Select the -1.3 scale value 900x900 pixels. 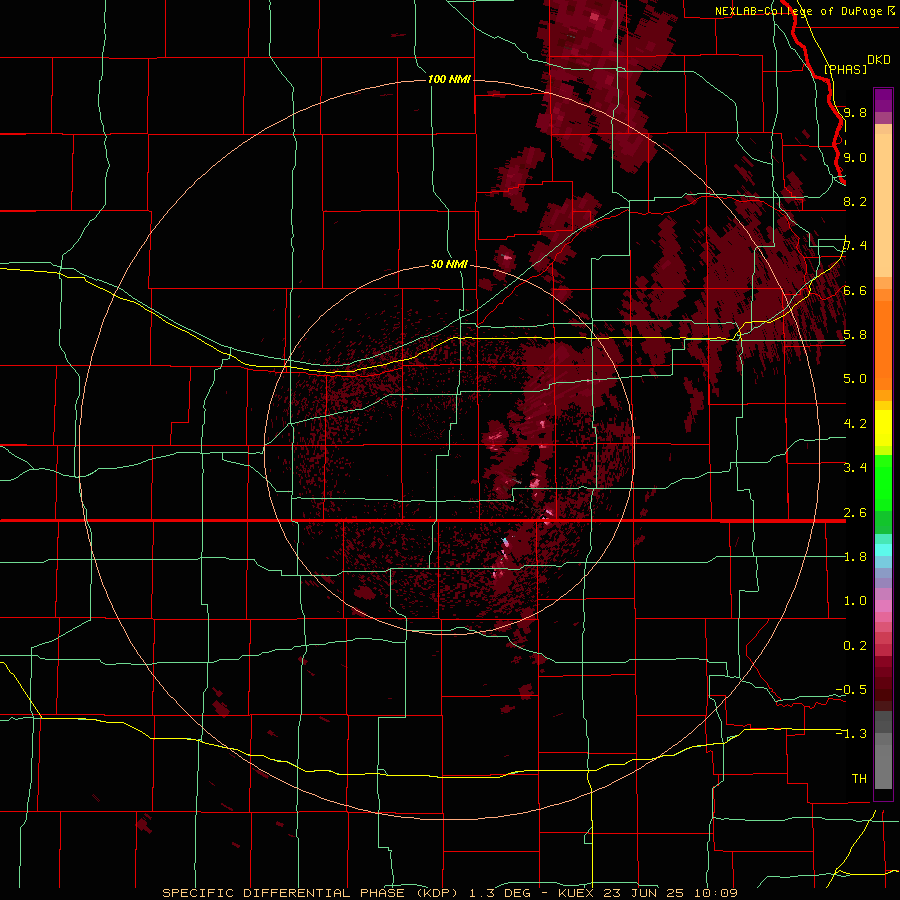tap(851, 734)
